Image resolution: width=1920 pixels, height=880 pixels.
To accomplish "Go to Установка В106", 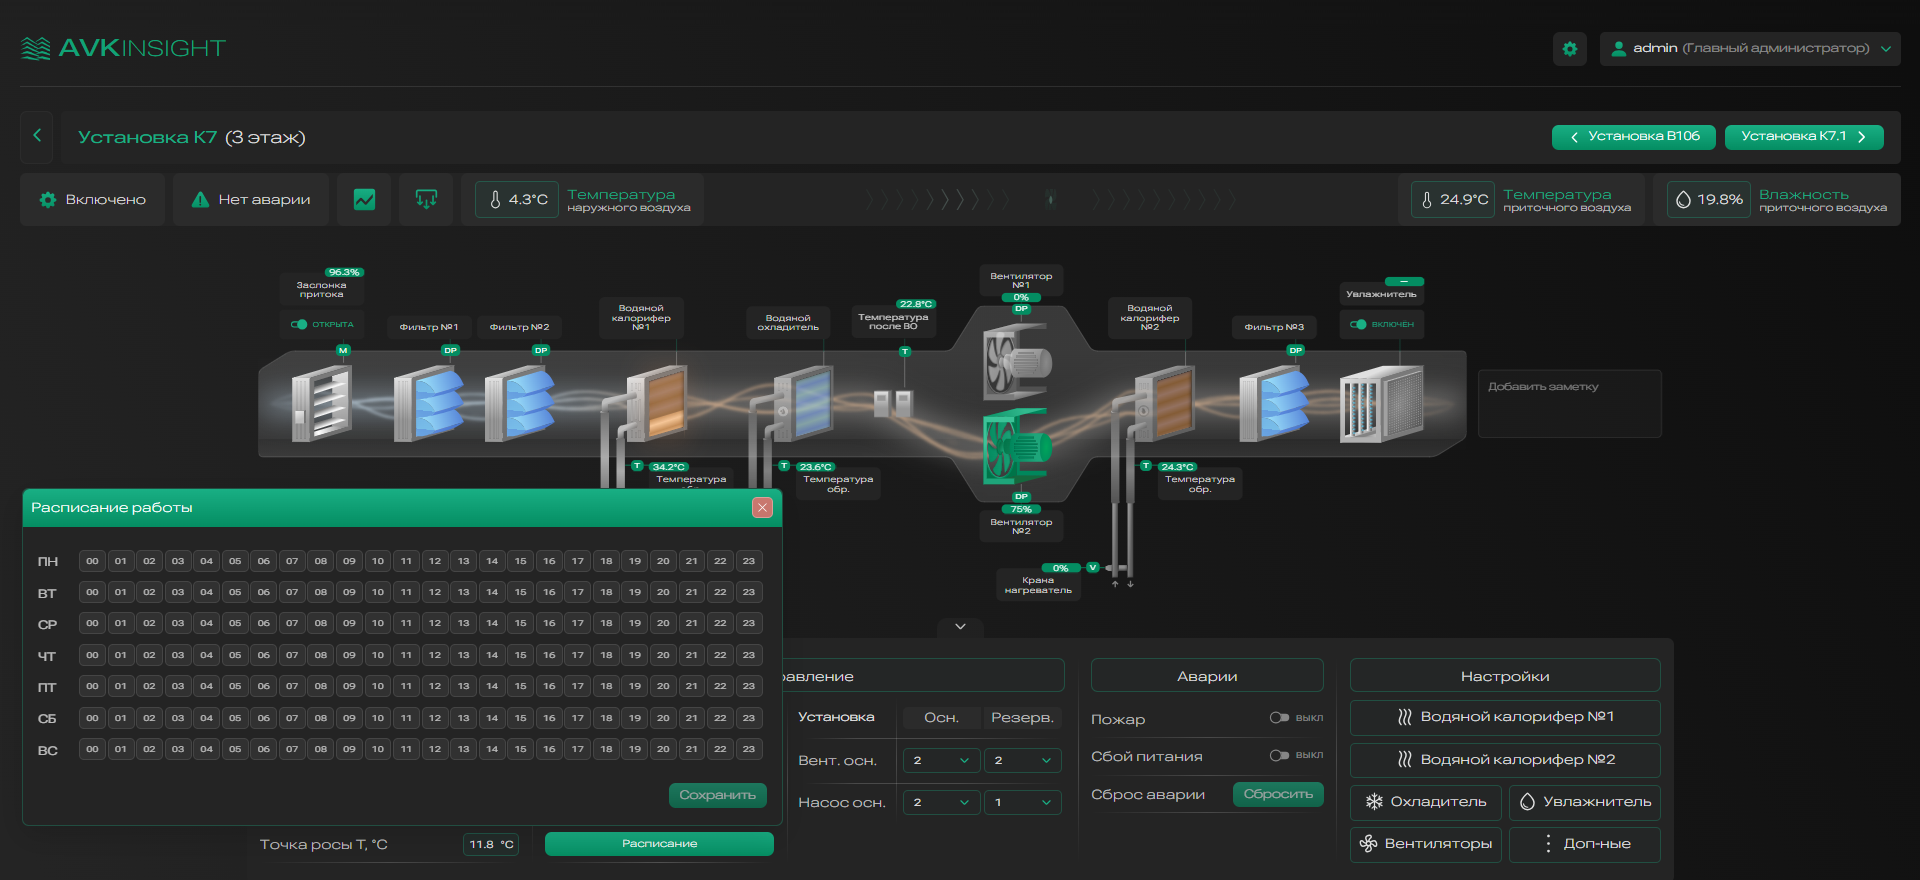I will [1634, 137].
